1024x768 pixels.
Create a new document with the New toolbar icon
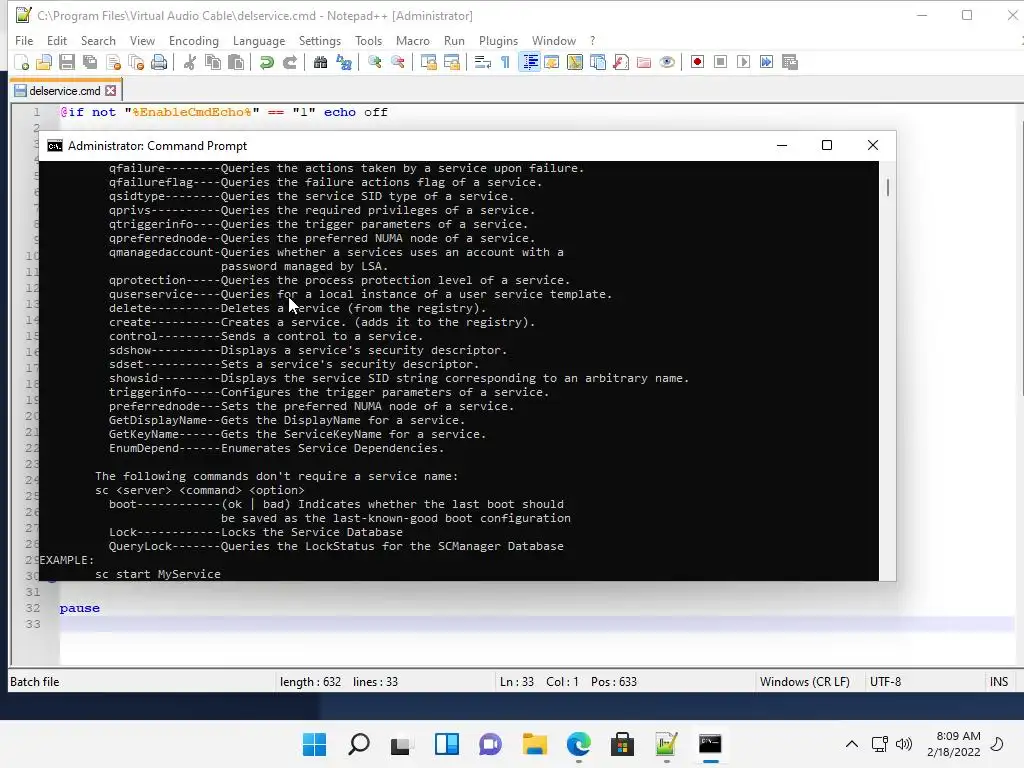point(22,62)
